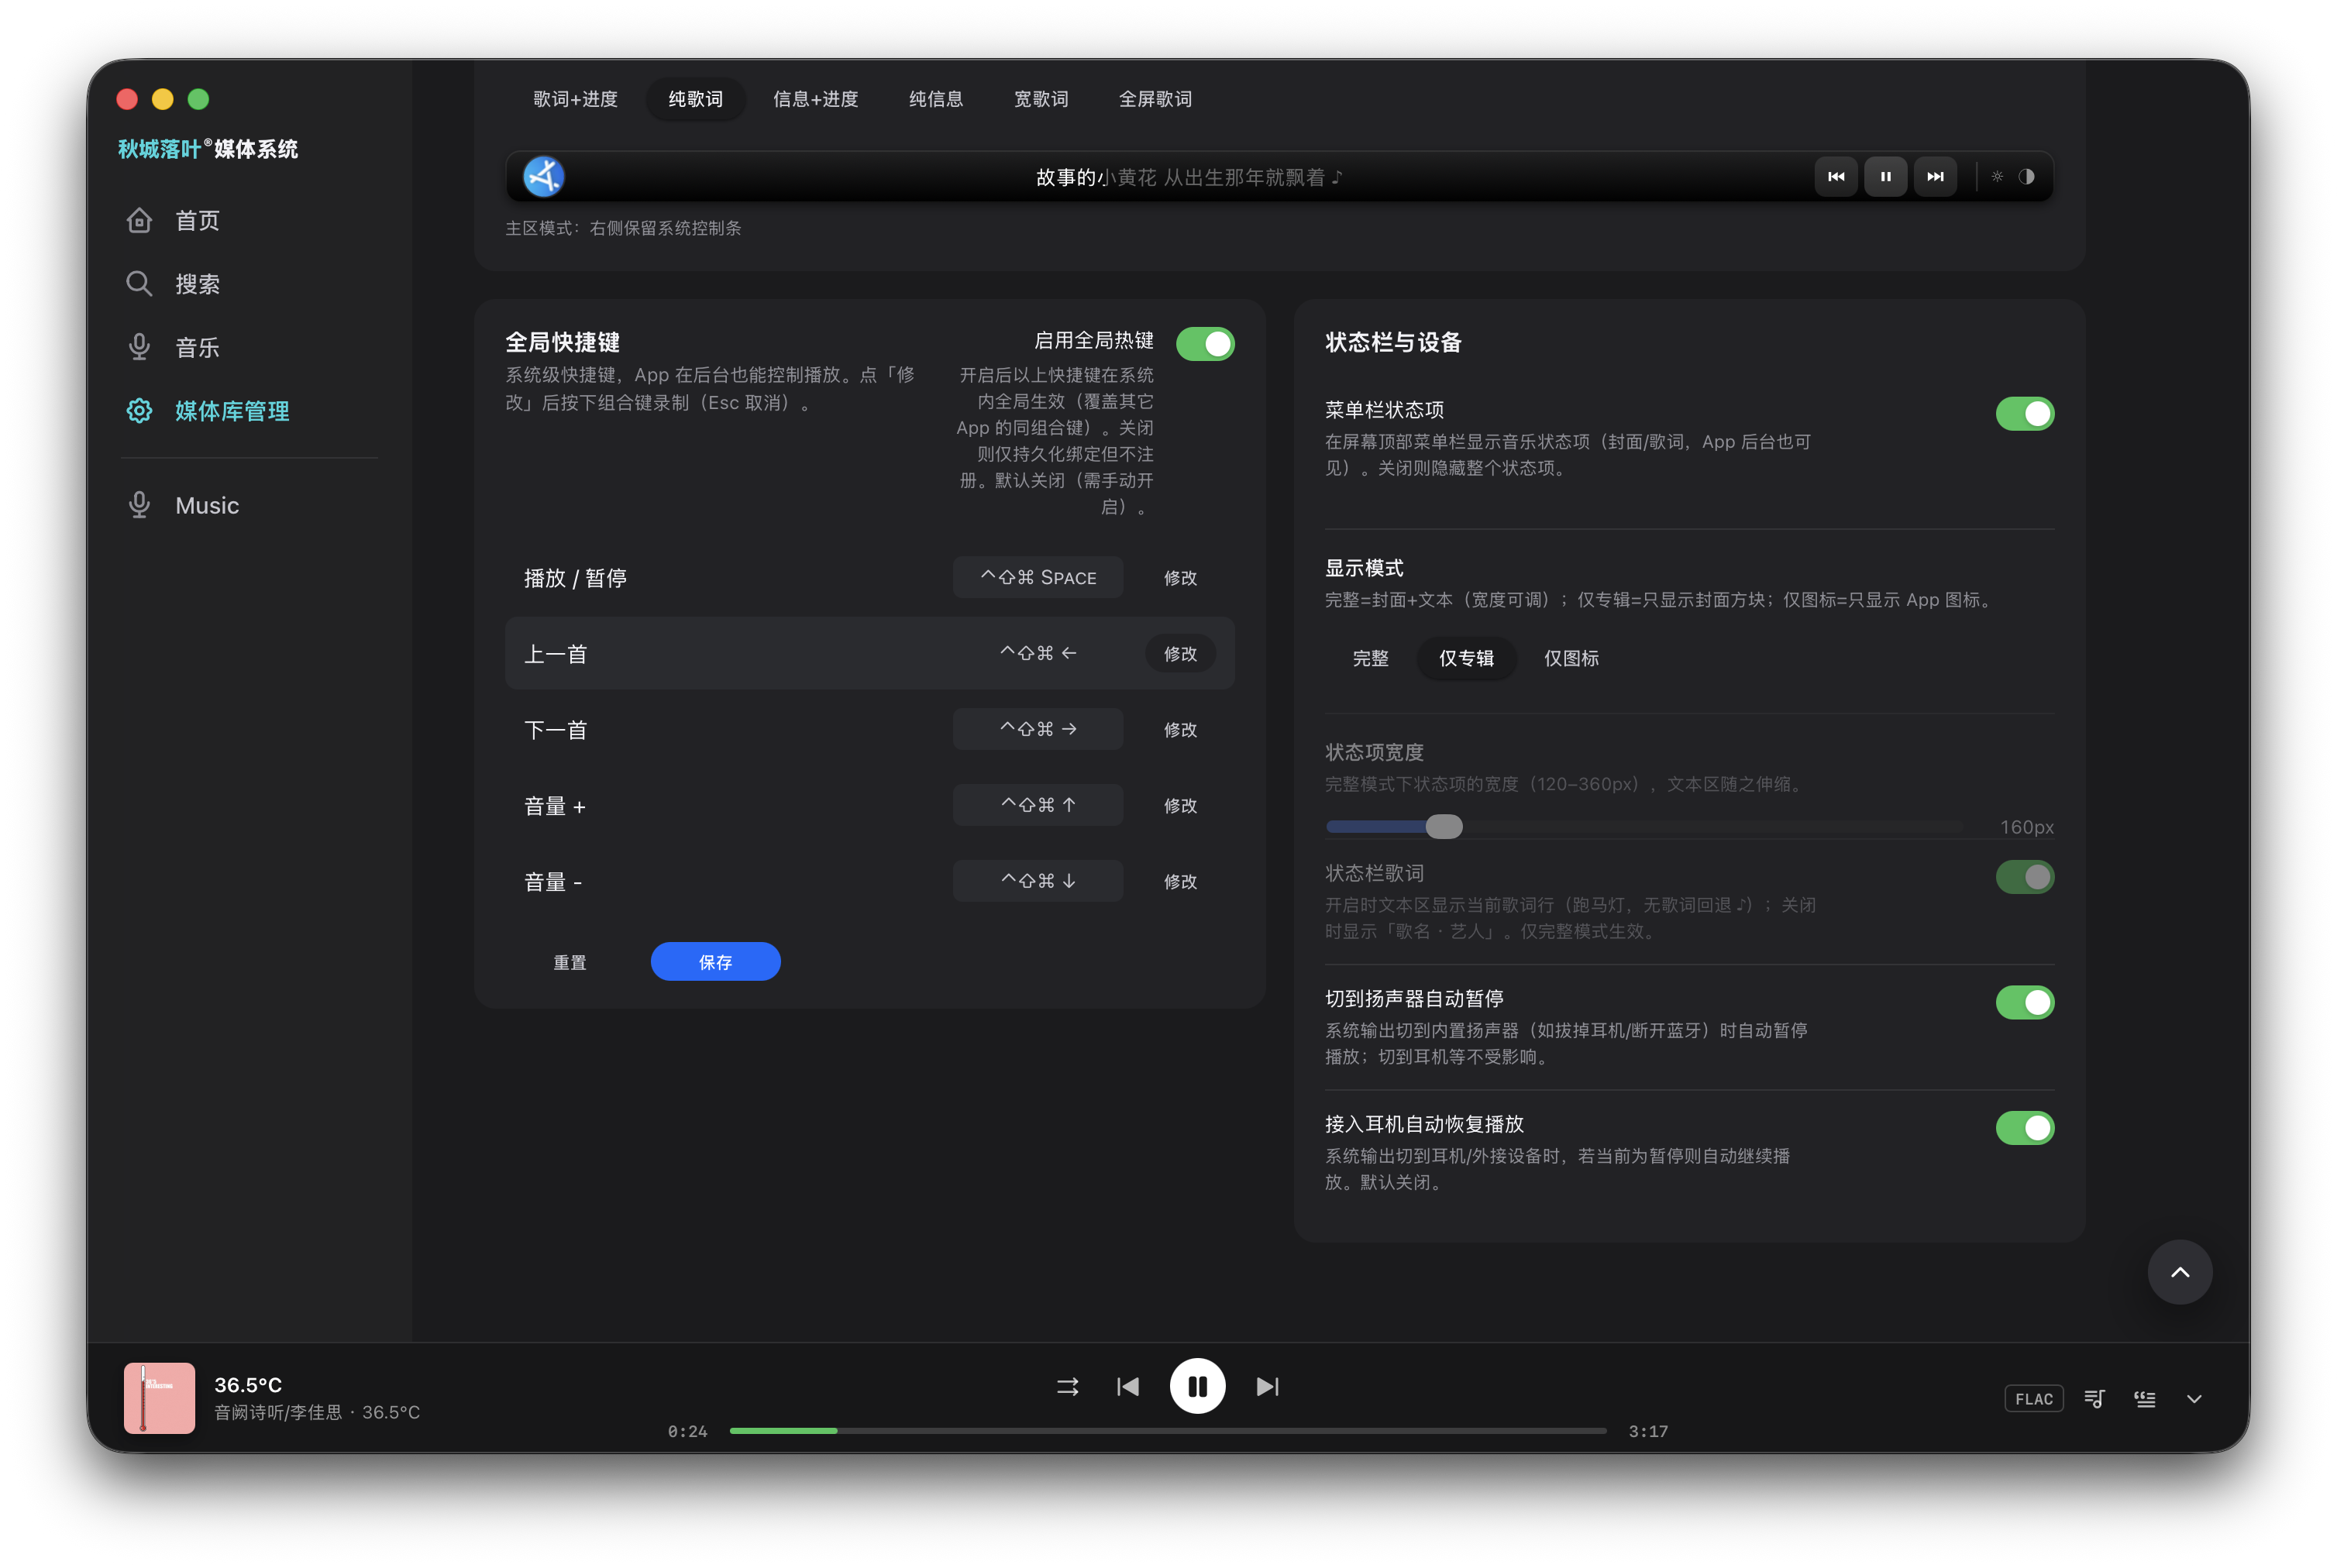Click the ^⇧⌘ ↑ shortcut field

[1037, 805]
